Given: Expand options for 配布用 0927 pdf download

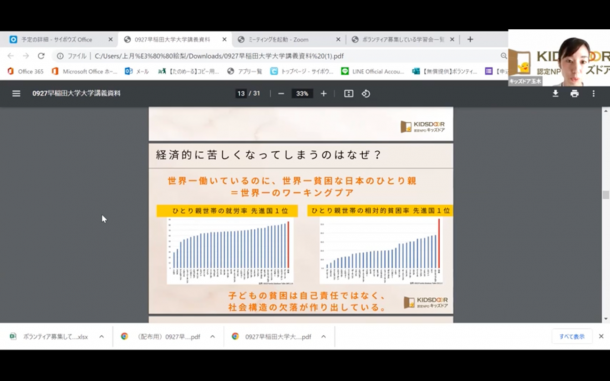Looking at the screenshot, I should (x=212, y=337).
